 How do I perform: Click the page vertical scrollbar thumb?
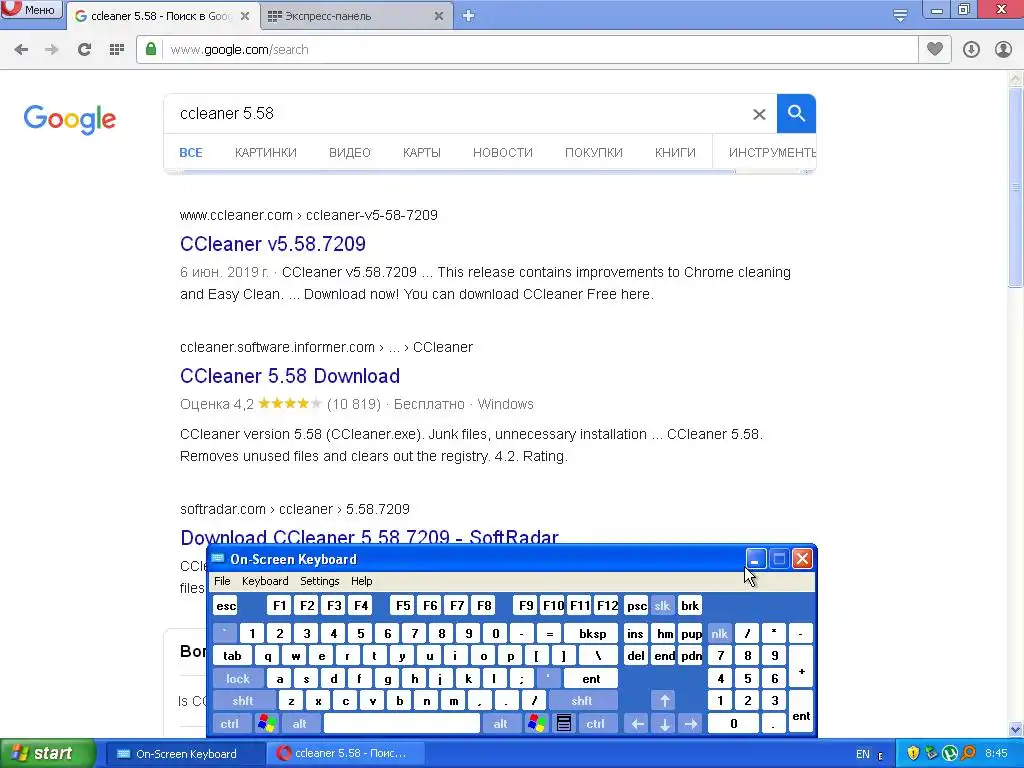tap(1015, 186)
